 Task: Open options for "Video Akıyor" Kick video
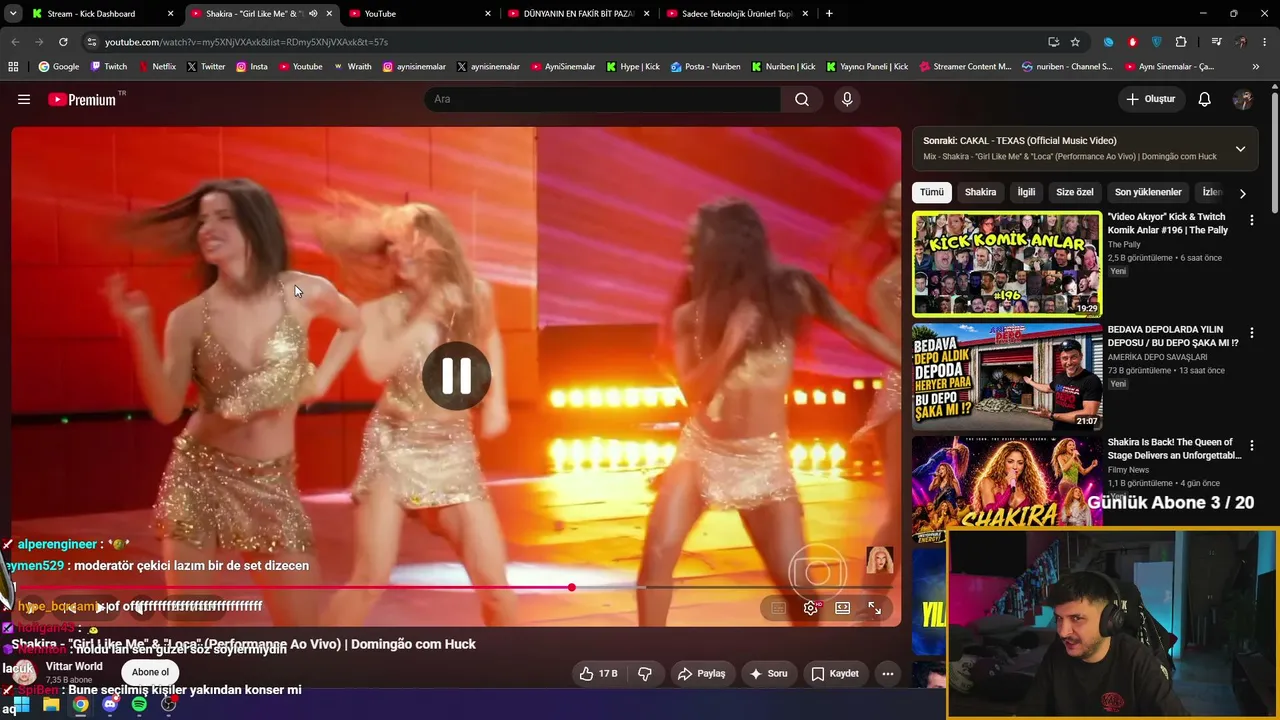pos(1251,220)
